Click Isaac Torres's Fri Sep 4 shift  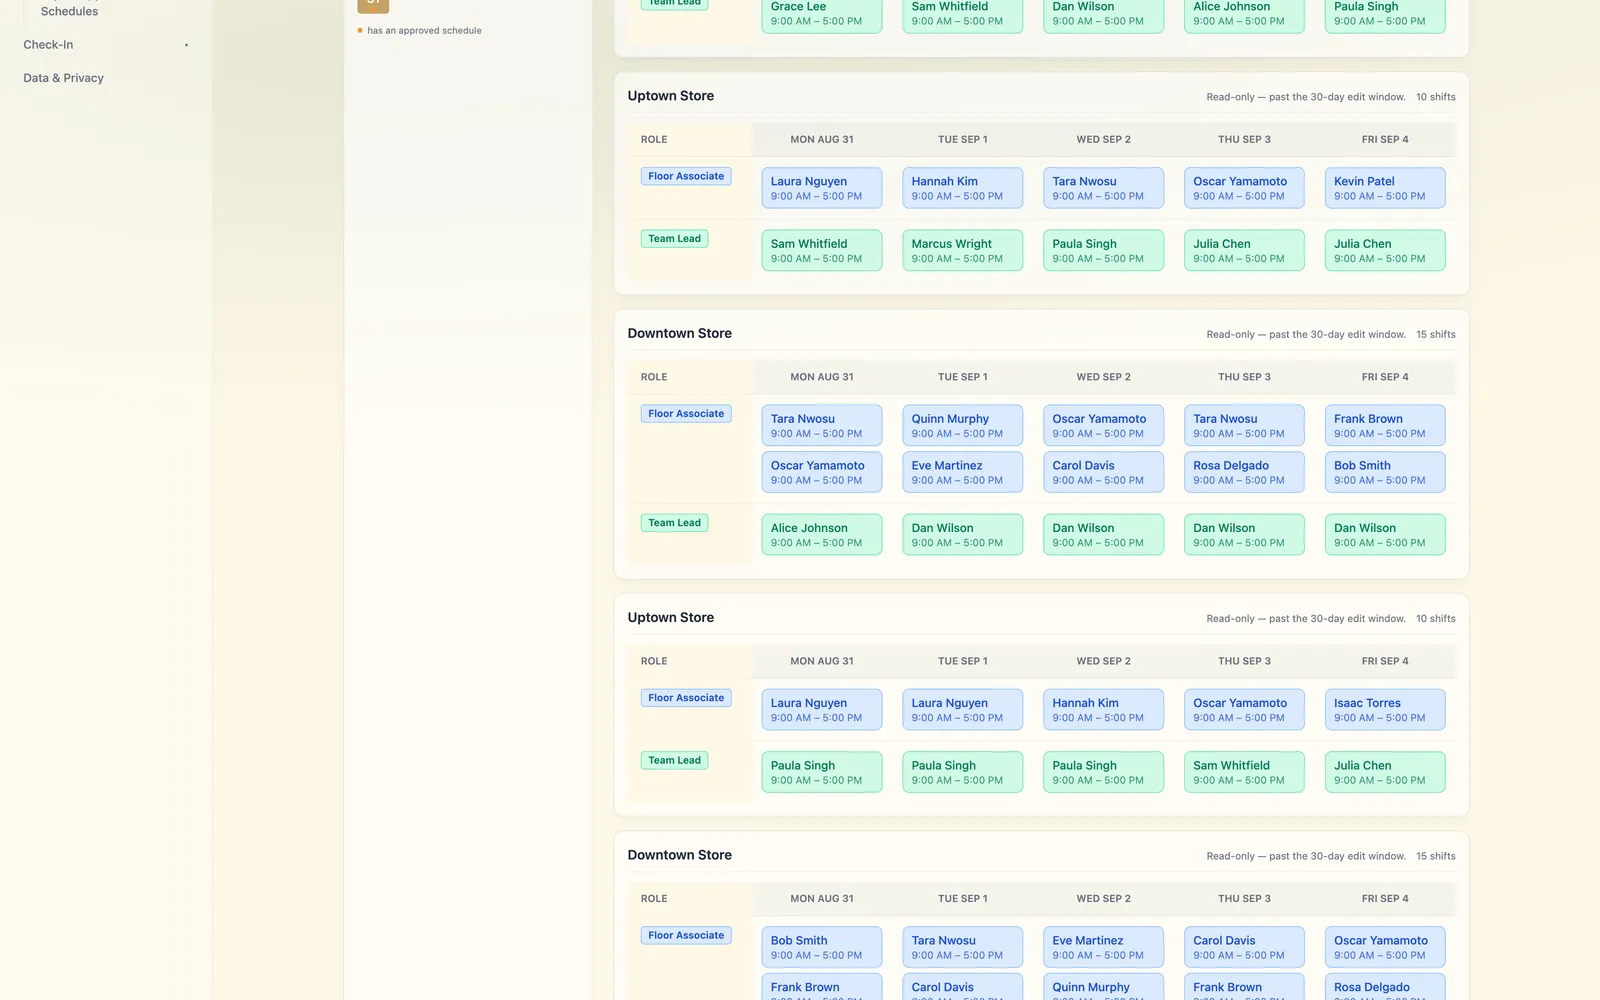tap(1385, 710)
